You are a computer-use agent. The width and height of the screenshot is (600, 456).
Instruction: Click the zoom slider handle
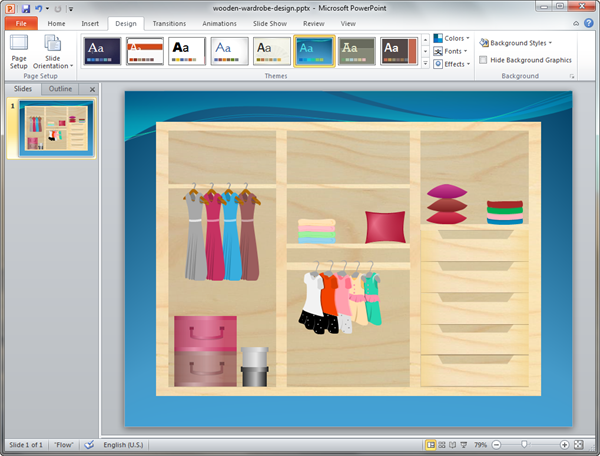pos(523,444)
